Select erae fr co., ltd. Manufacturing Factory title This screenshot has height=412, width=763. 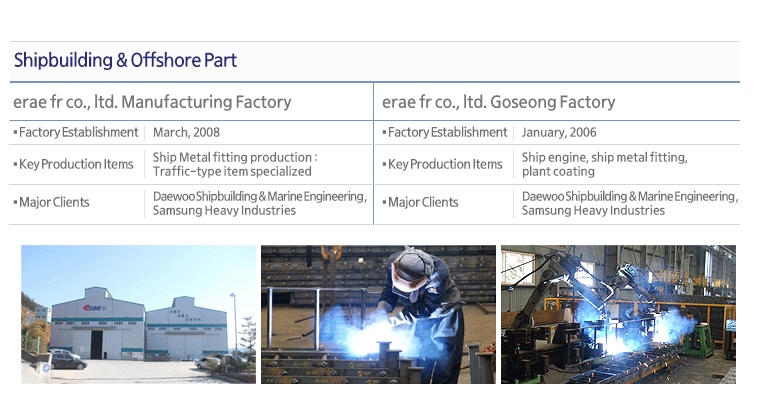152,102
